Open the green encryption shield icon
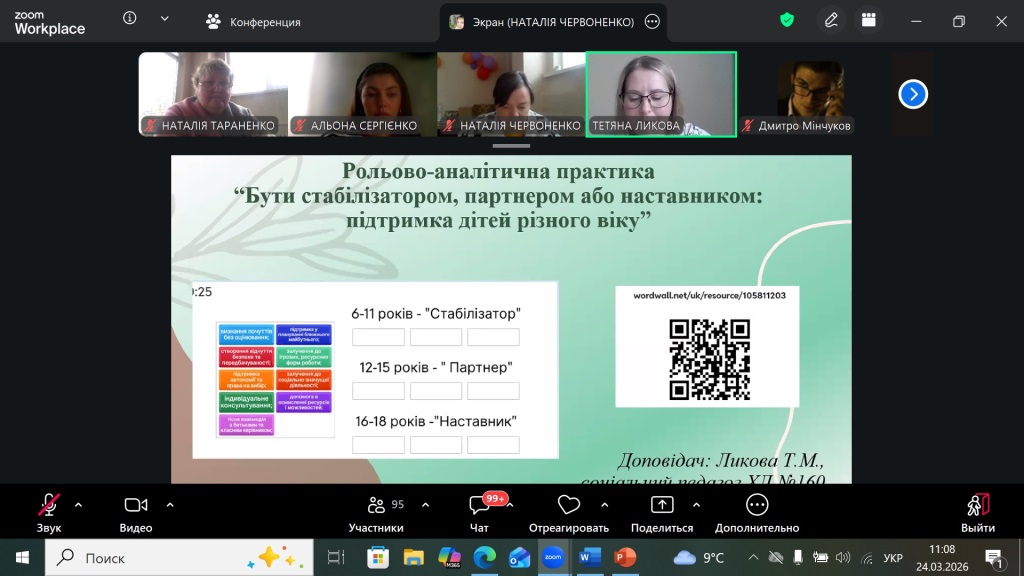The image size is (1024, 576). [787, 20]
